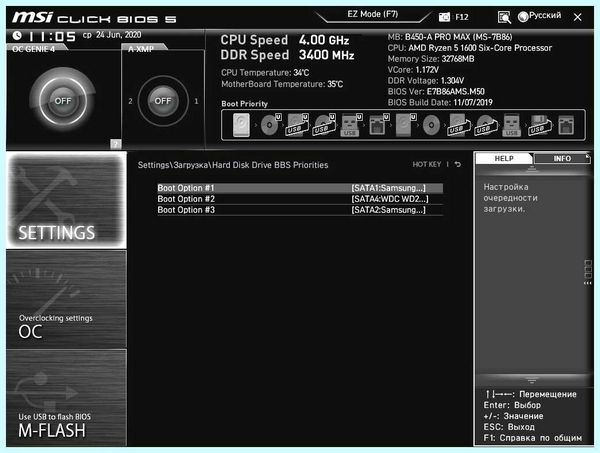
Task: Click the BIOS Build Date: 11/07/2019 text
Action: click(x=440, y=102)
